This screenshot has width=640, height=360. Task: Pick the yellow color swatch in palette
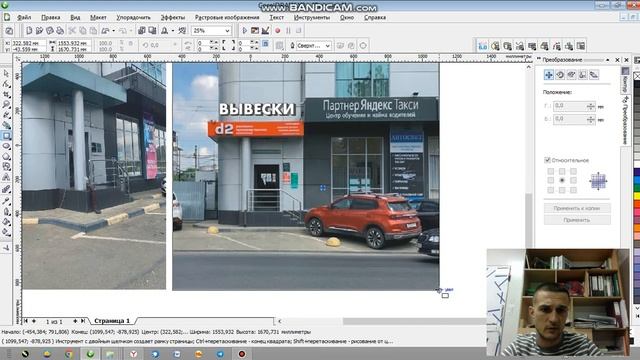[637, 196]
